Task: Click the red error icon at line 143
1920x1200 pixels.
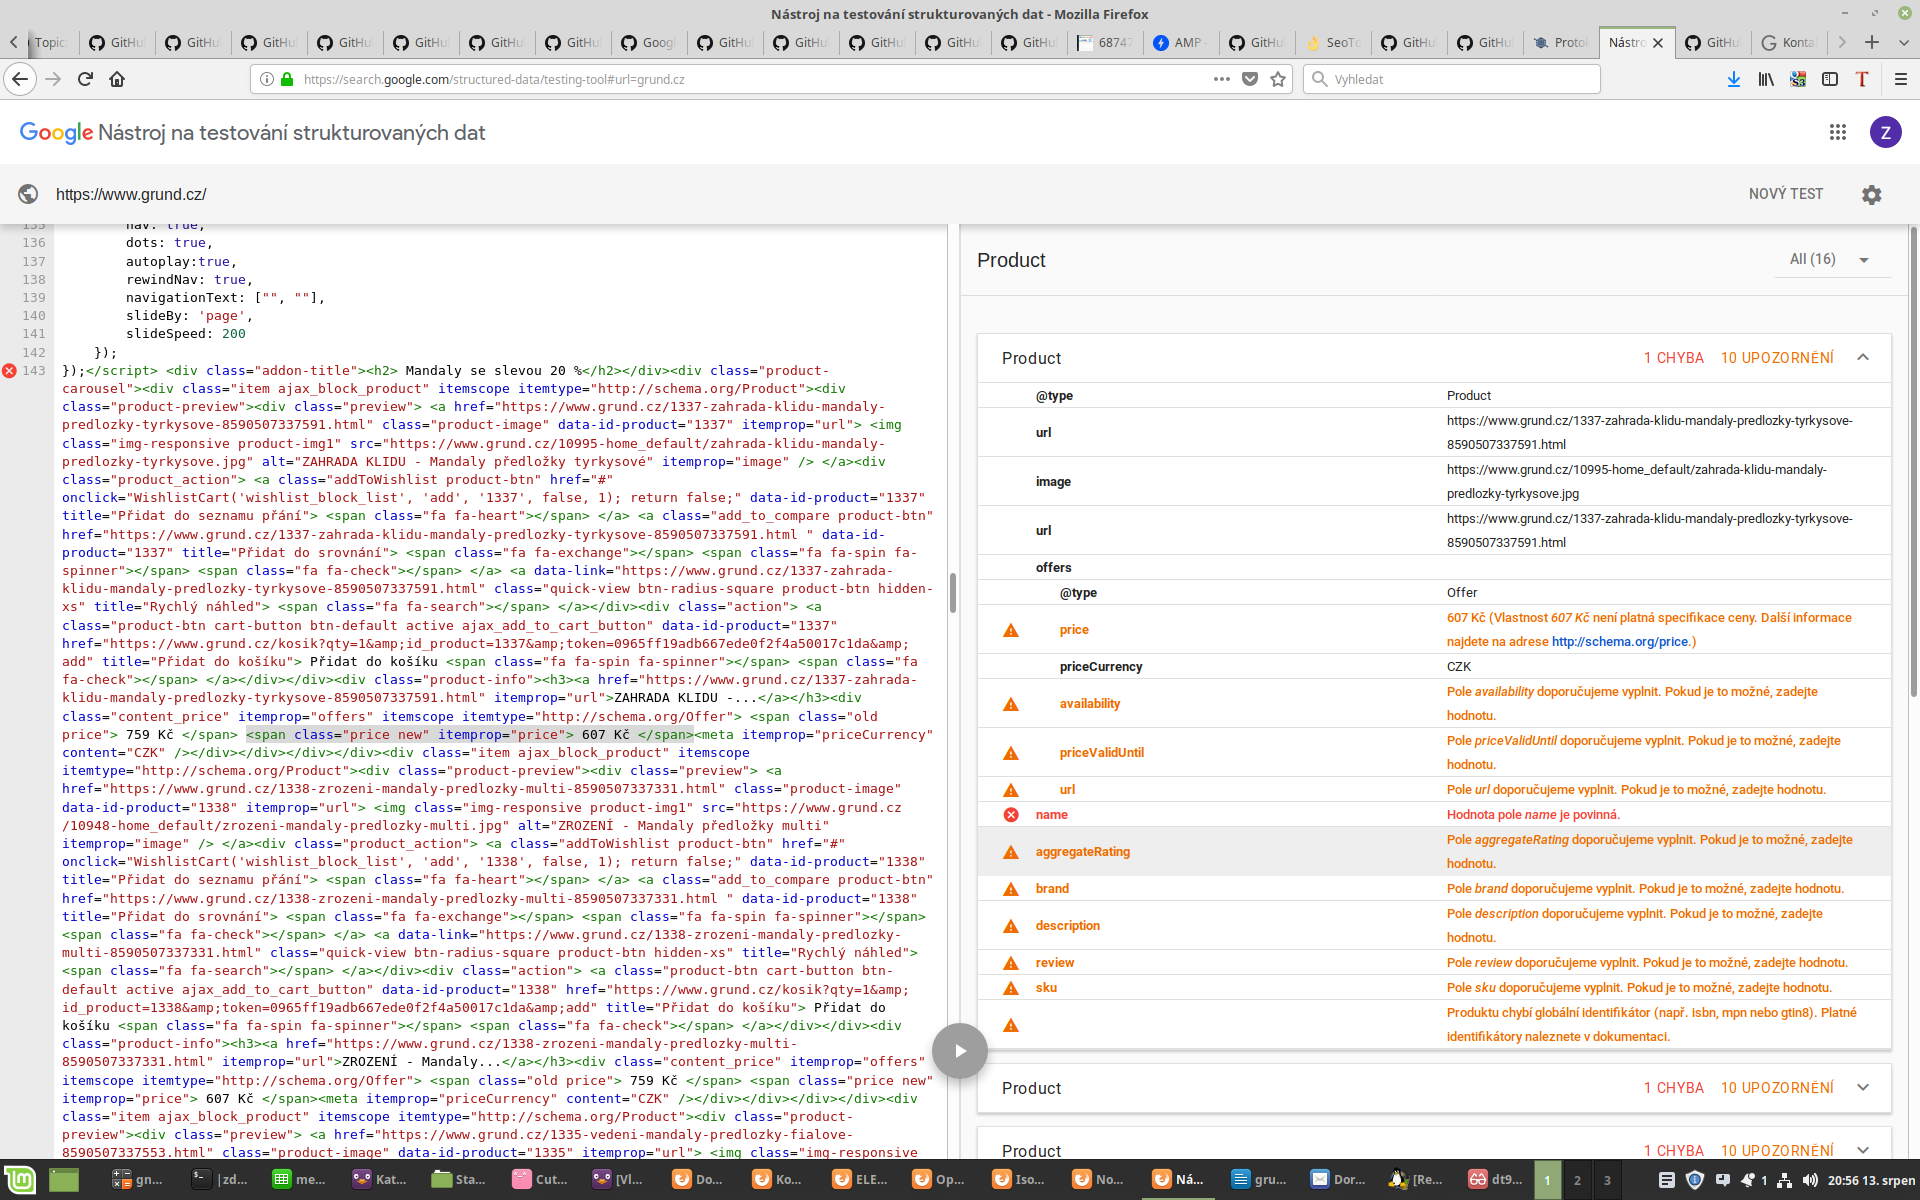Action: (x=10, y=371)
